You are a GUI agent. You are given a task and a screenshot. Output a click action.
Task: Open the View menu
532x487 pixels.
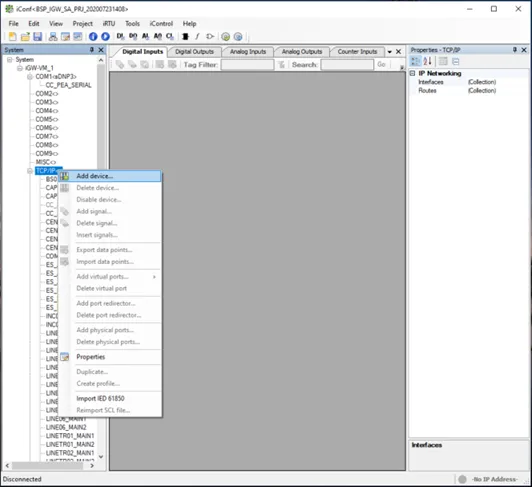pyautogui.click(x=56, y=24)
